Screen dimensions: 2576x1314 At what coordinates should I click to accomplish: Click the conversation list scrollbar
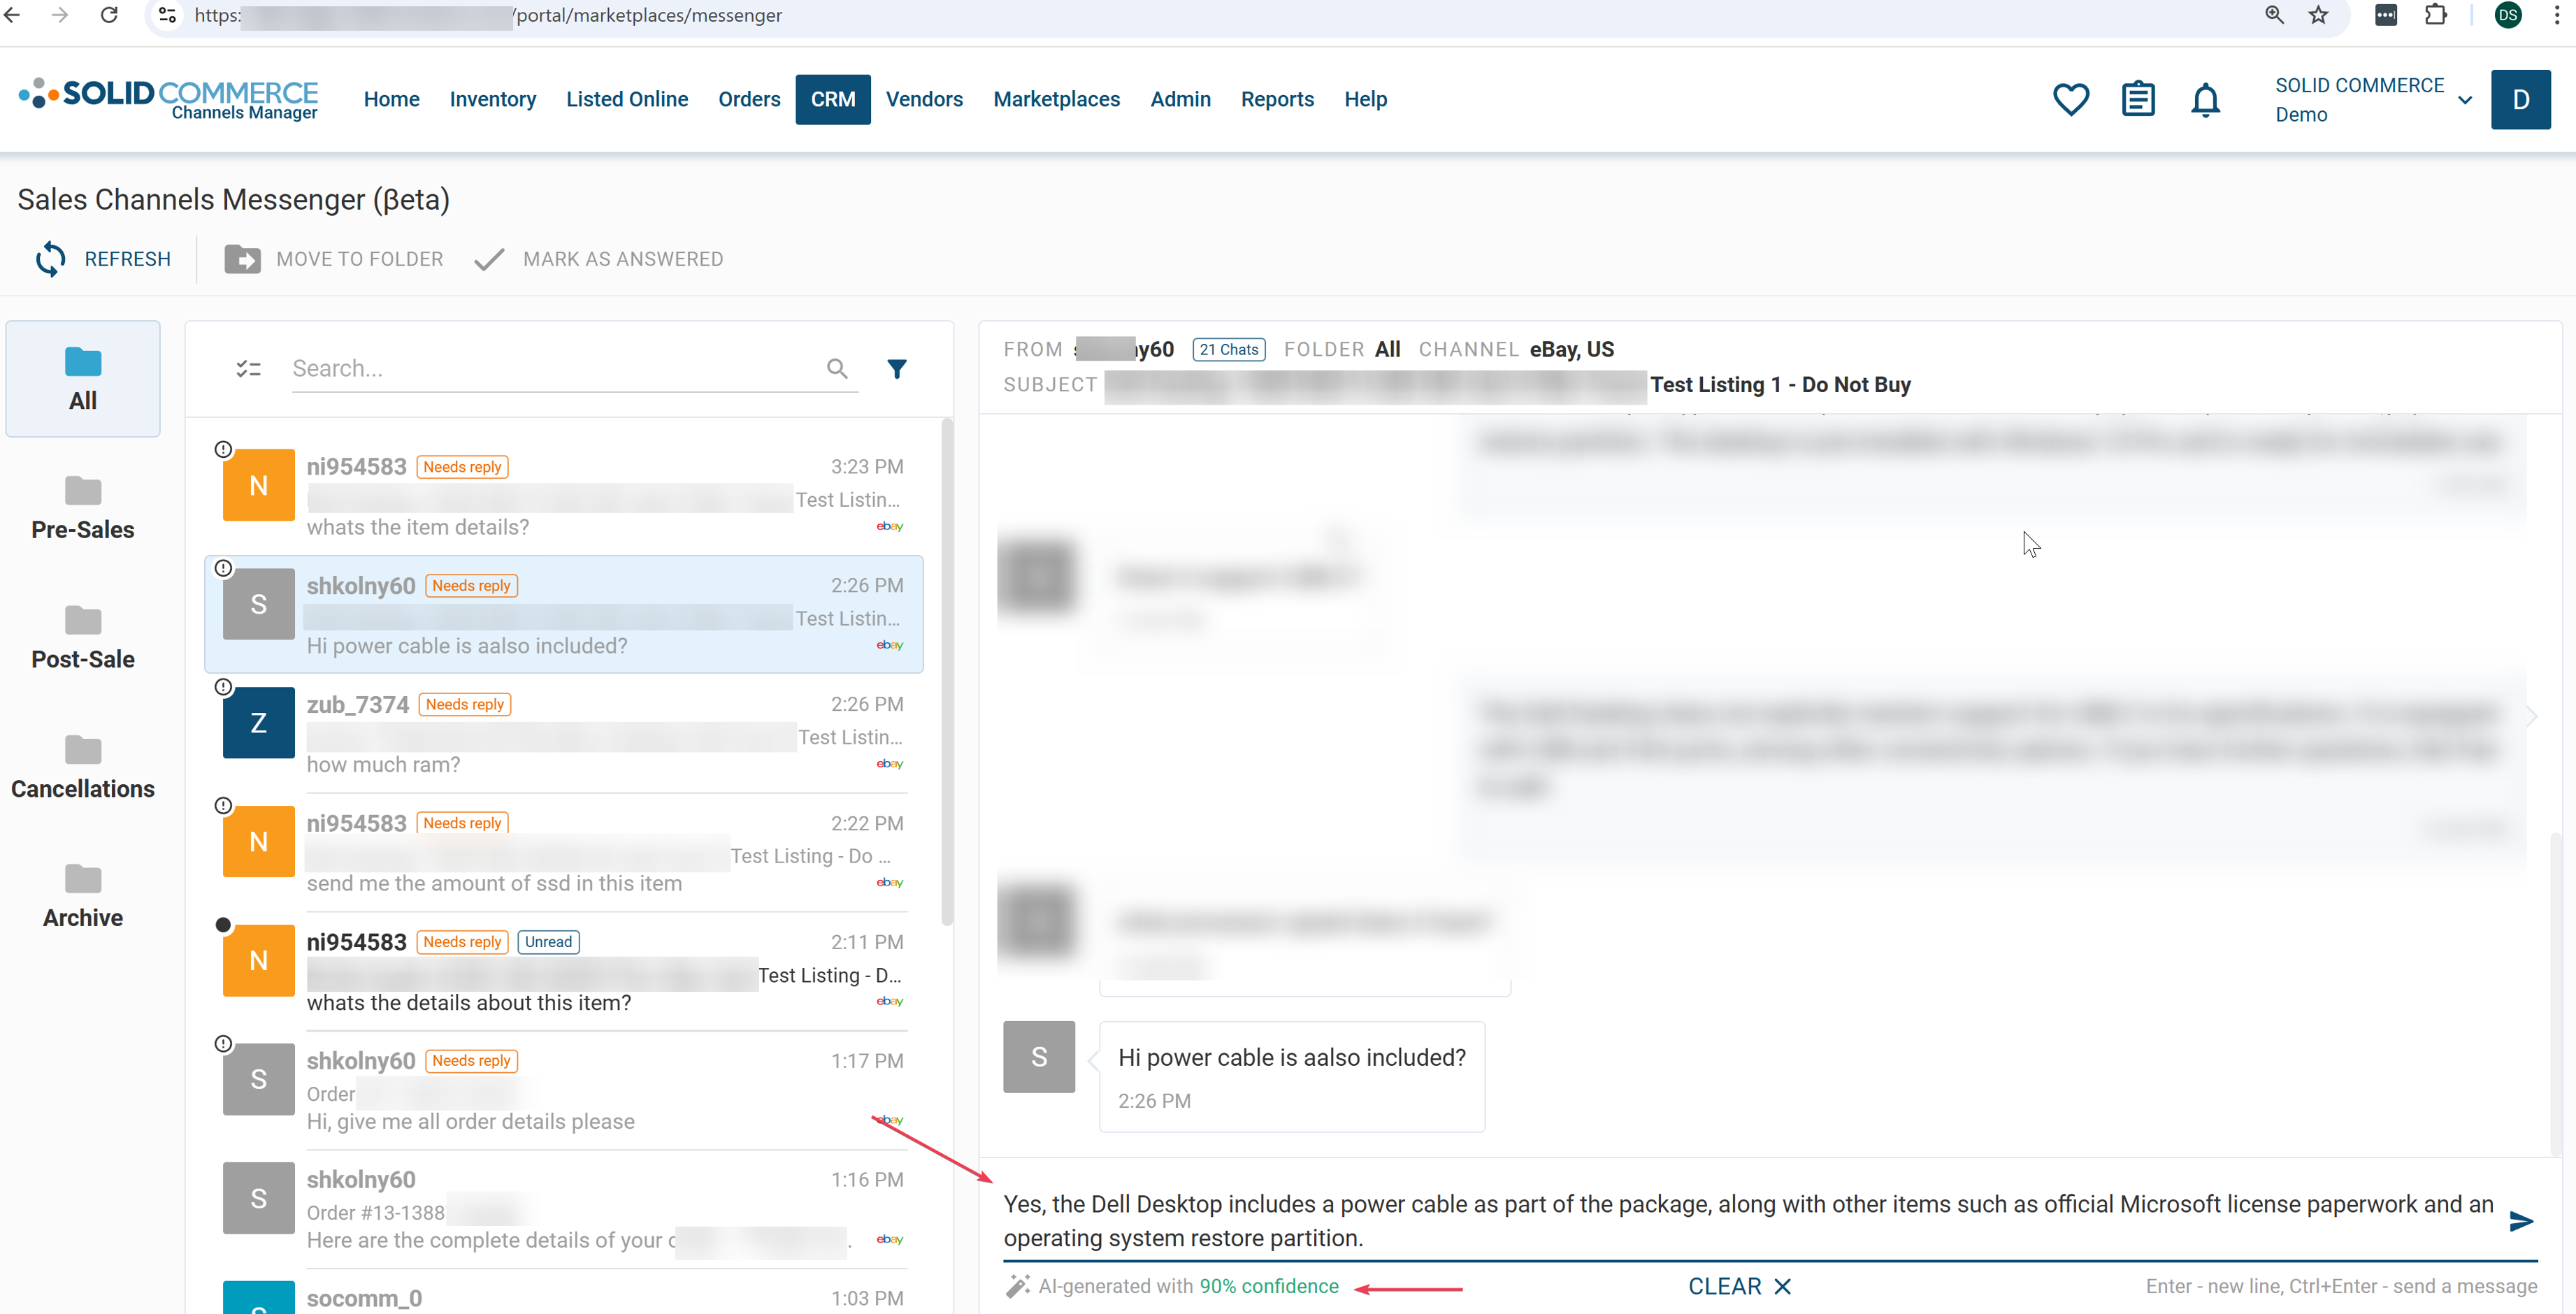click(946, 672)
